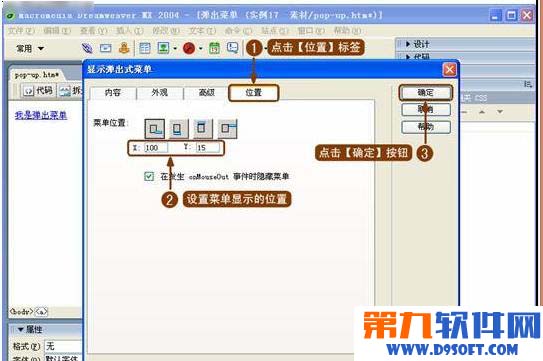This screenshot has height=361, width=543.
Task: Open the 常用 insert bar dropdown
Action: 30,49
